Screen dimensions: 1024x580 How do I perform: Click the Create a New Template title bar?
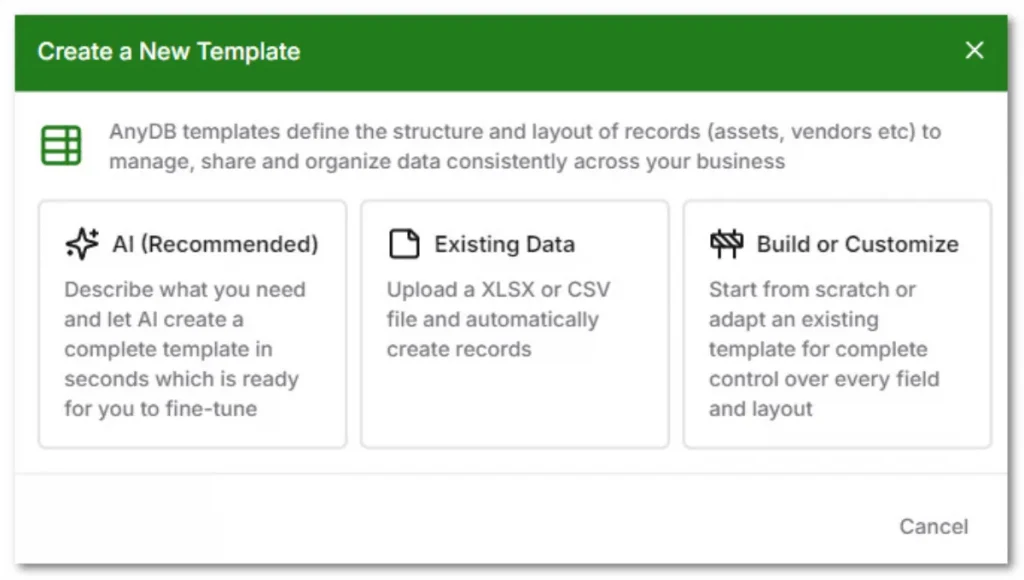click(x=168, y=51)
